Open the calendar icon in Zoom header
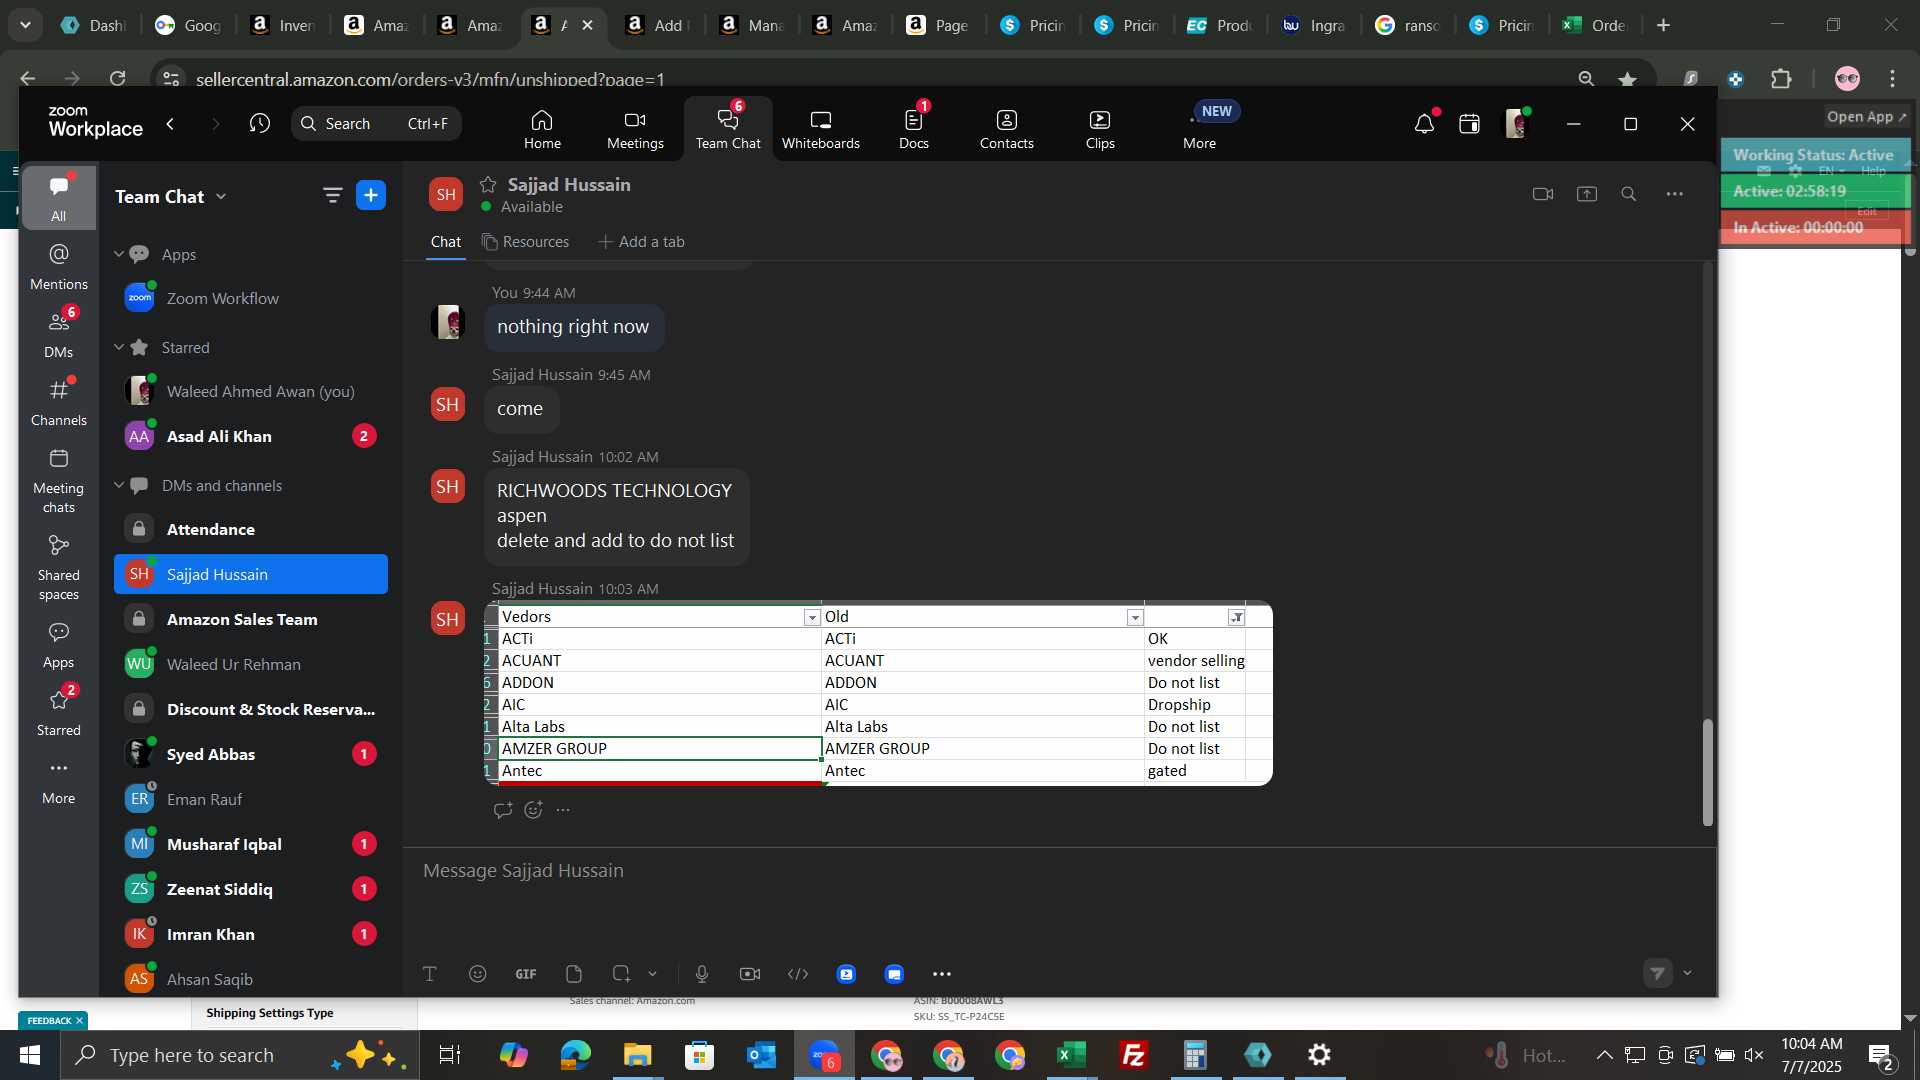This screenshot has width=1920, height=1080. click(x=1469, y=123)
